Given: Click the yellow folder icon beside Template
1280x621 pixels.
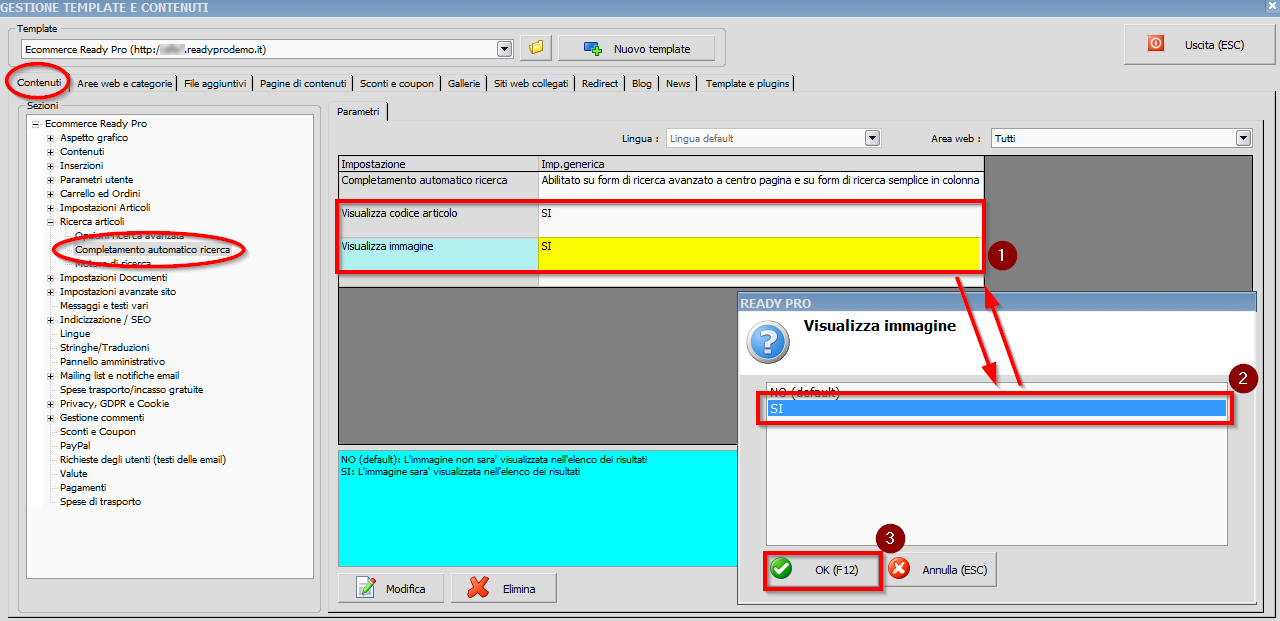Looking at the screenshot, I should [537, 48].
